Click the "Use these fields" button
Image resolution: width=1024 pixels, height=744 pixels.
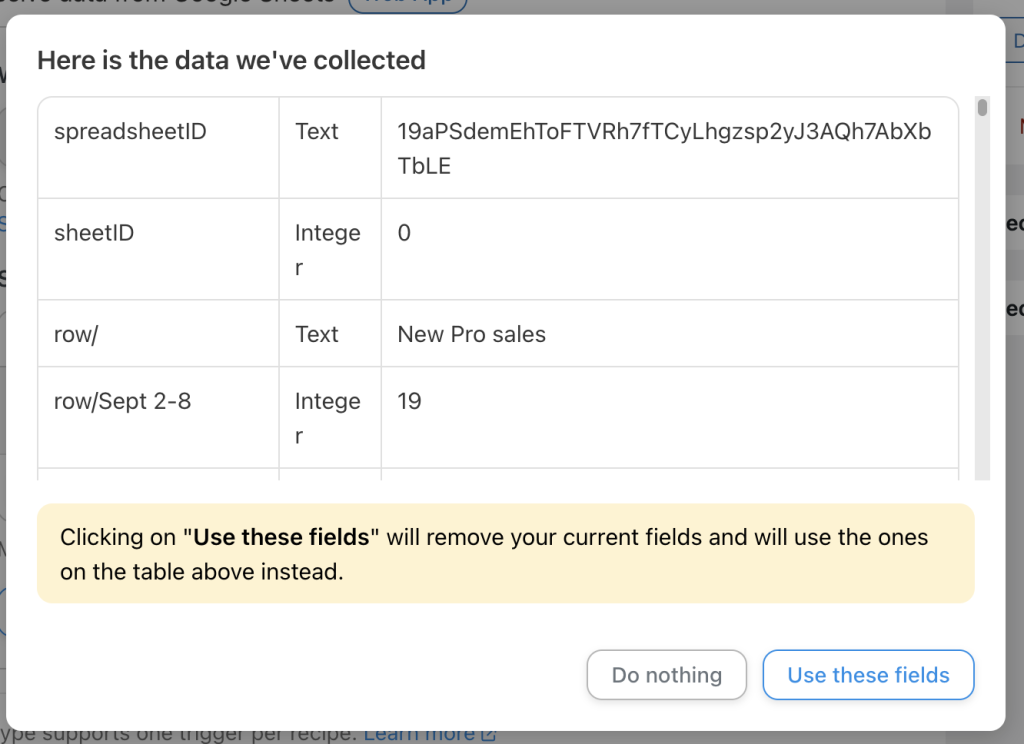[x=868, y=675]
